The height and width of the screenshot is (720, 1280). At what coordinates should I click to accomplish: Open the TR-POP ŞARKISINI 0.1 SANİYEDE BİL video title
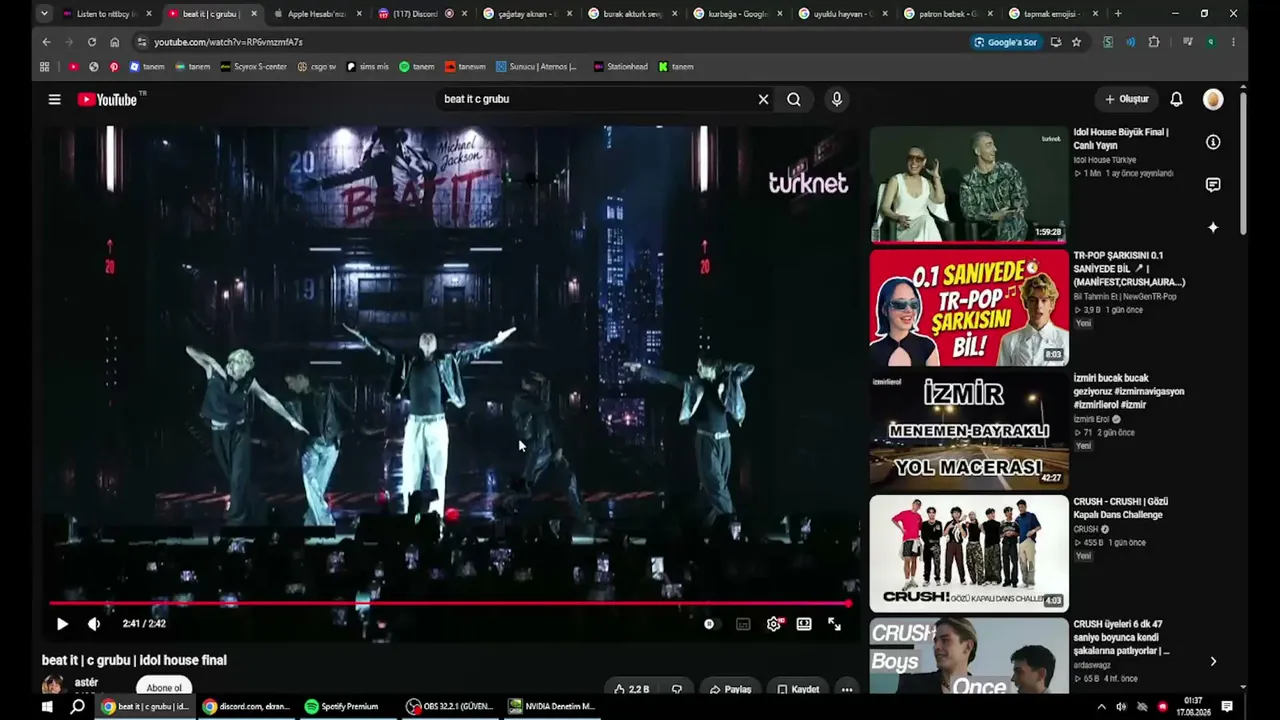[1129, 268]
